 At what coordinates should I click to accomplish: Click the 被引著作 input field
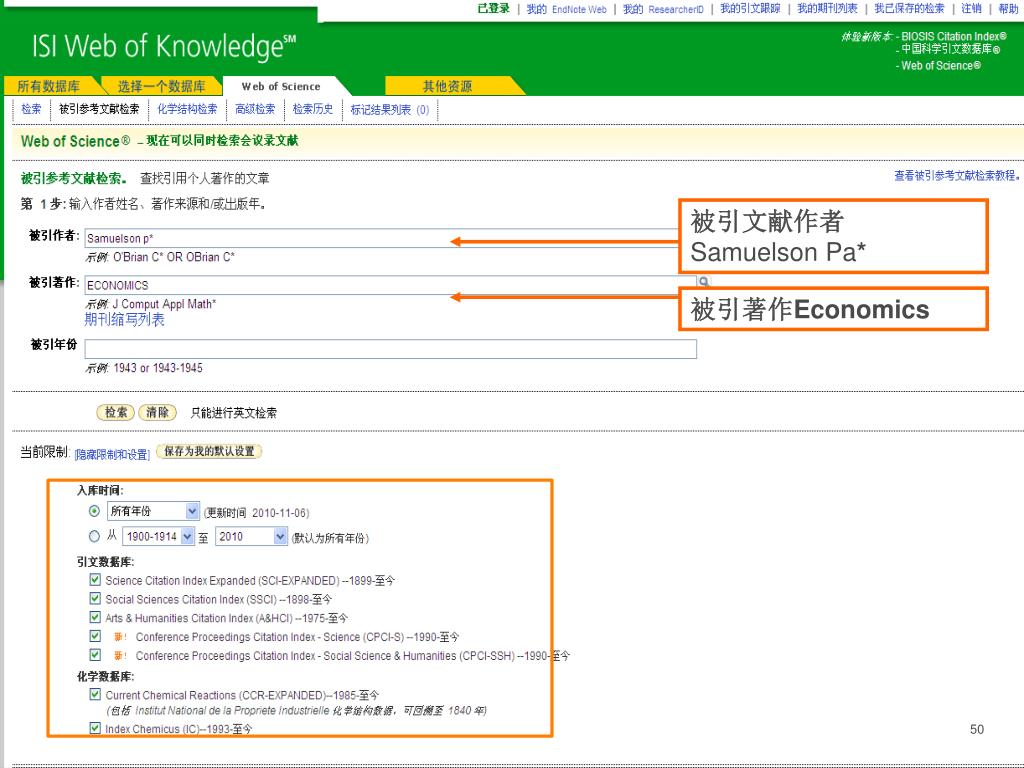pos(390,285)
